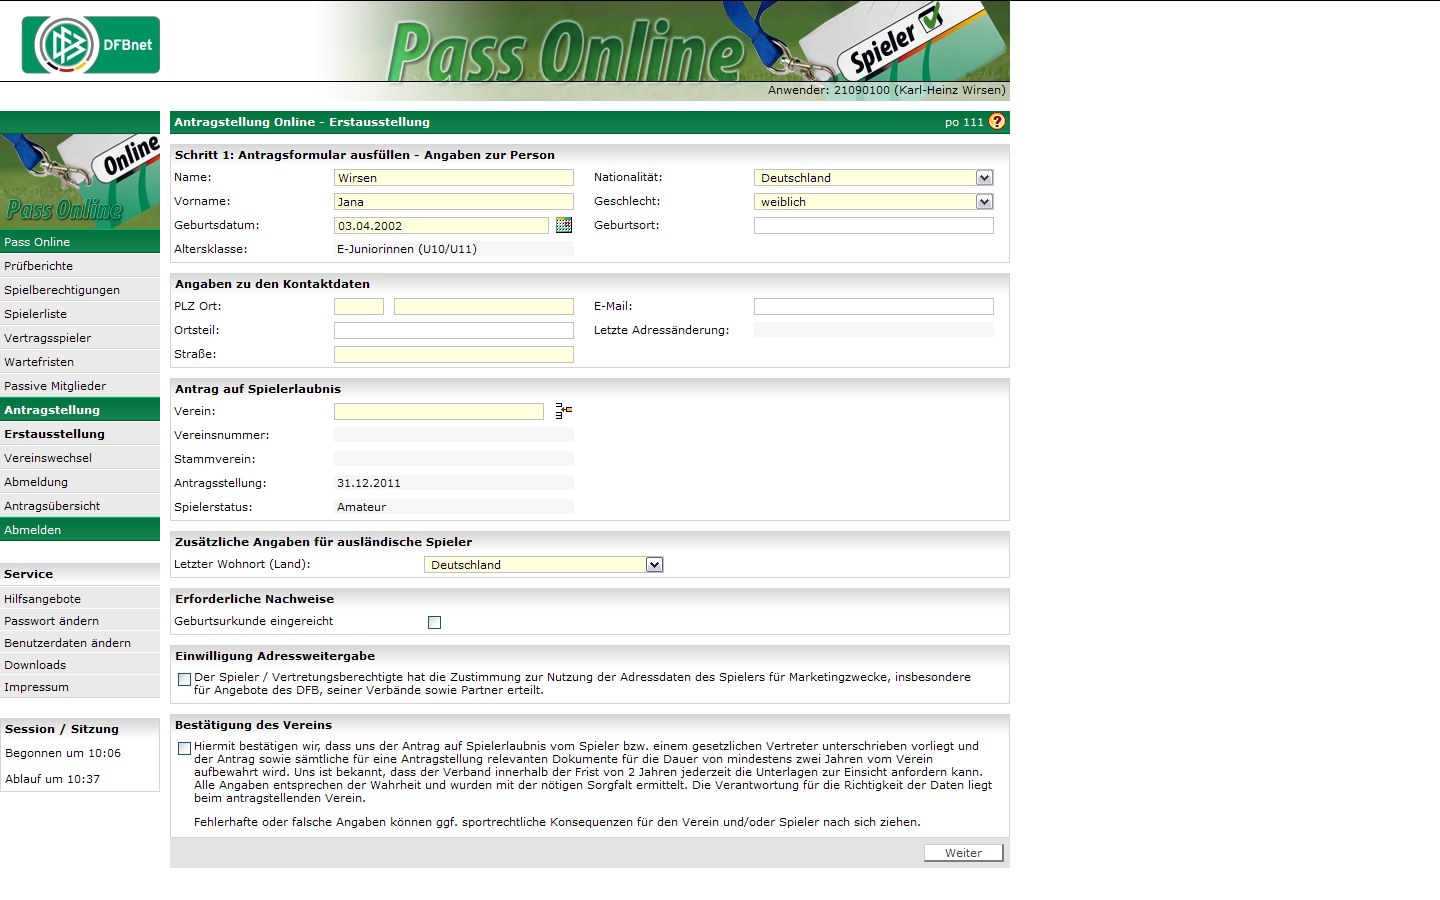Viewport: 1440px width, 900px height.
Task: Select Prüfberichte in sidebar
Action: [x=80, y=266]
